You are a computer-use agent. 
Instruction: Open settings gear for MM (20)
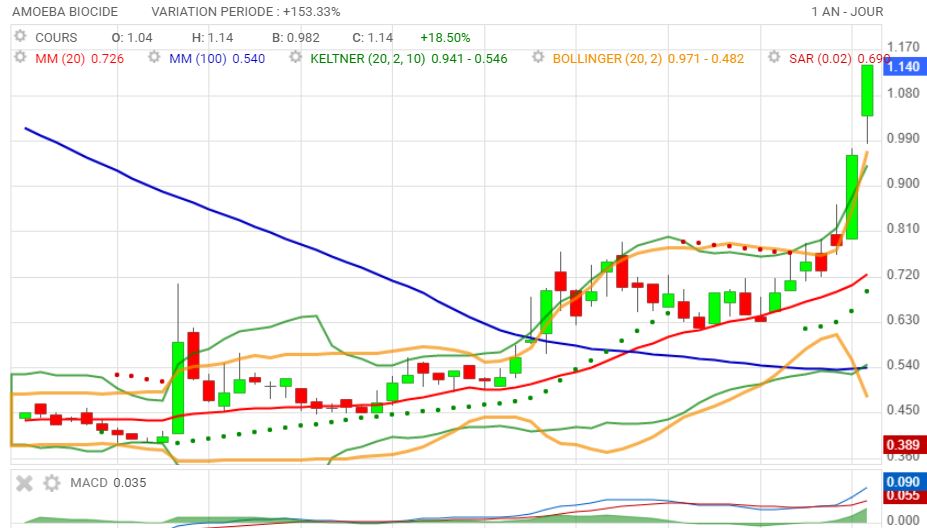tap(20, 58)
